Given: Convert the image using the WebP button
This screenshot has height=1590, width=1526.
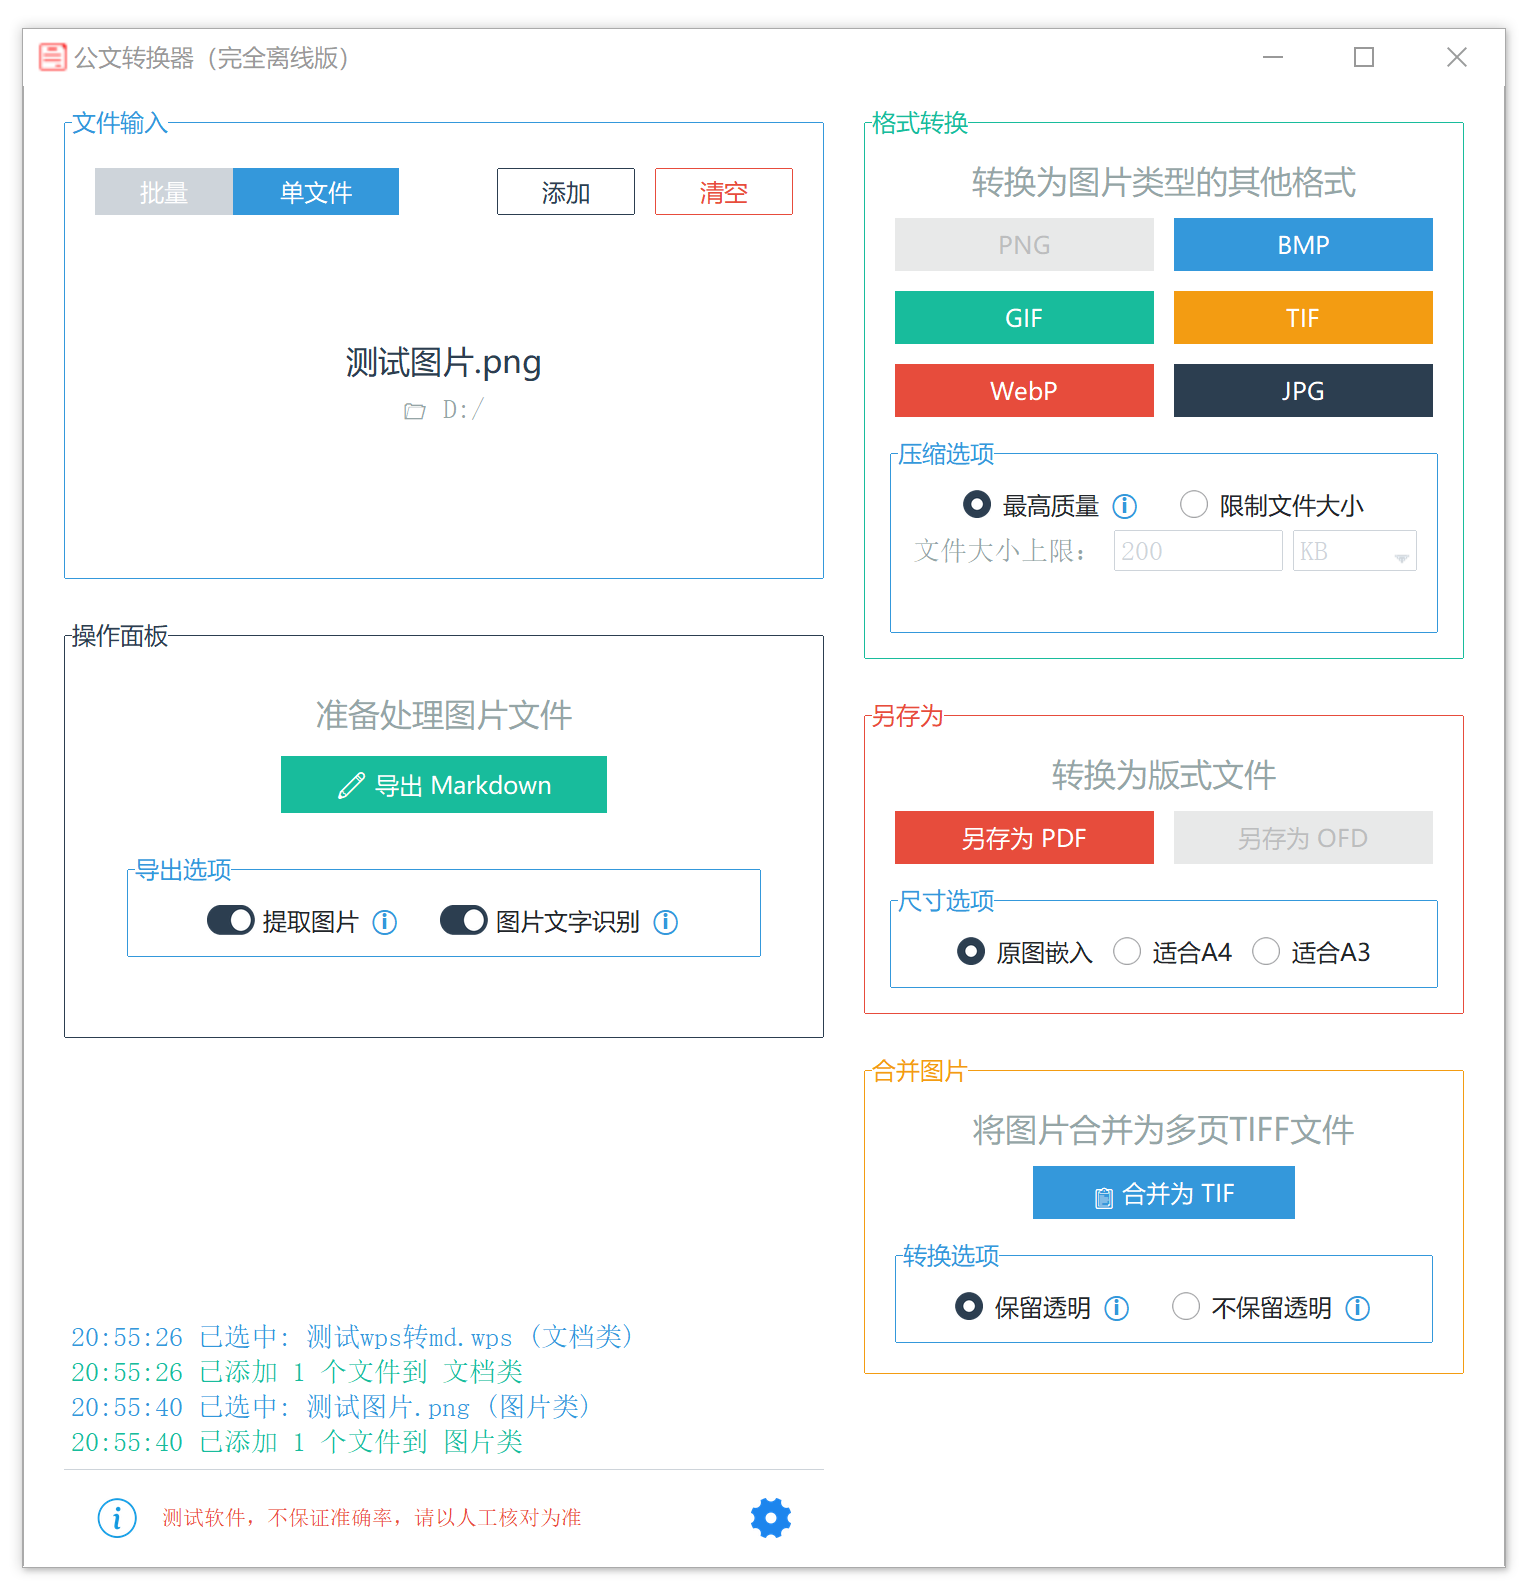Looking at the screenshot, I should 1024,391.
